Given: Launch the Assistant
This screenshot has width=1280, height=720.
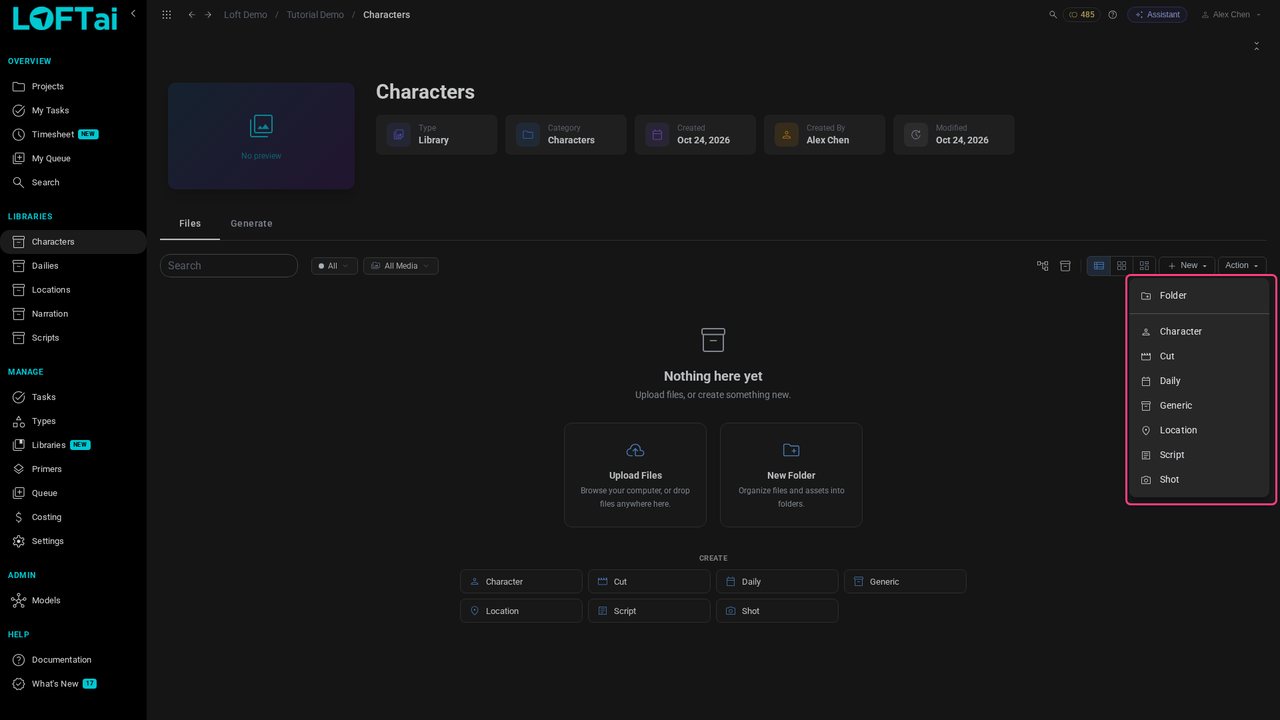Looking at the screenshot, I should [x=1157, y=15].
